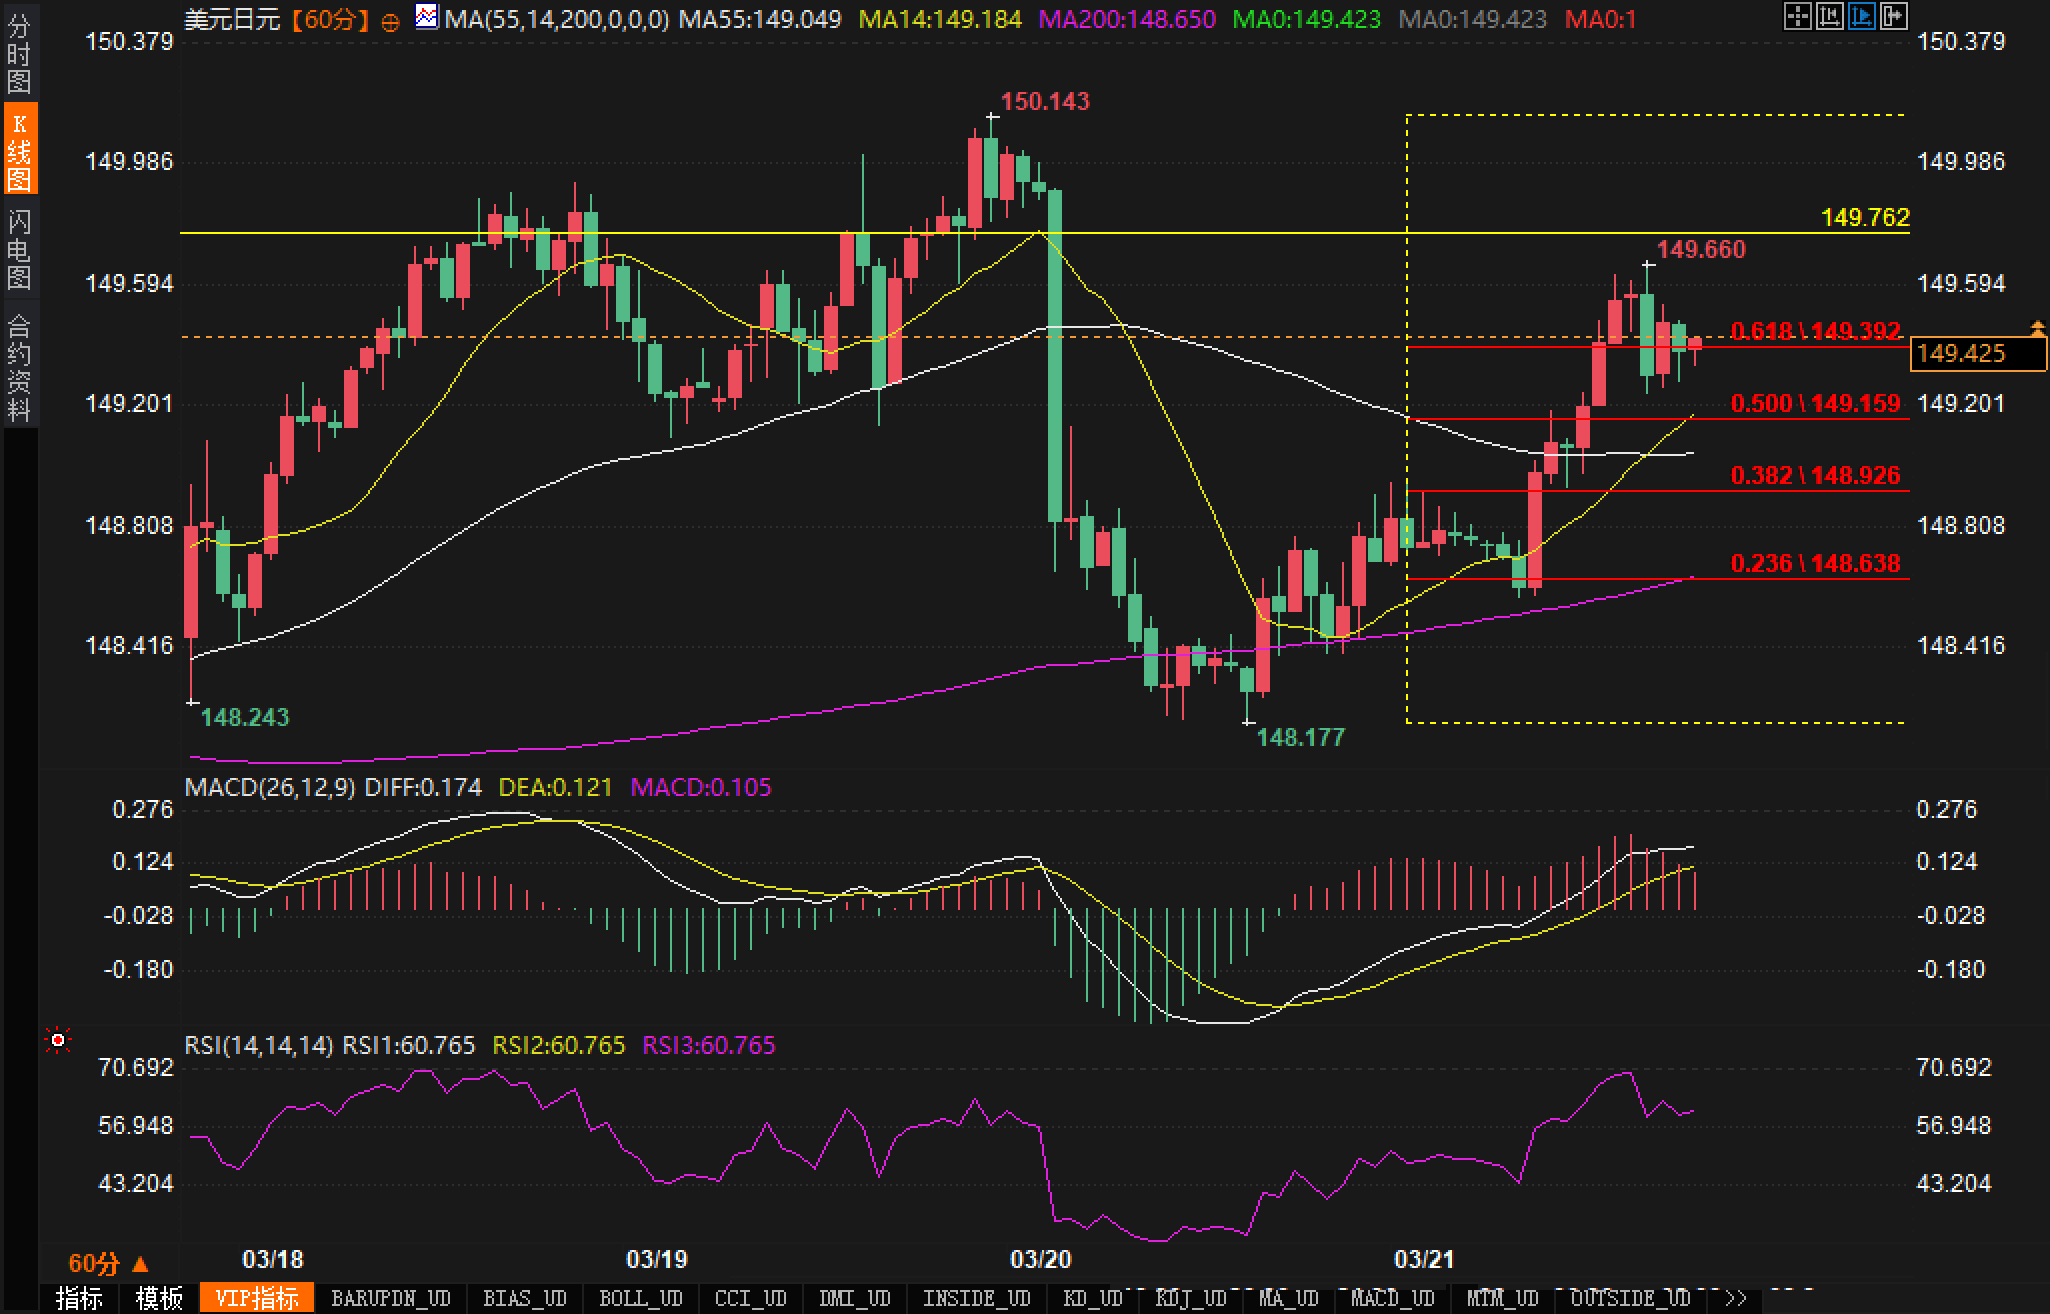This screenshot has width=2050, height=1314.
Task: Apply the MA_UD indicator
Action: click(x=1288, y=1298)
